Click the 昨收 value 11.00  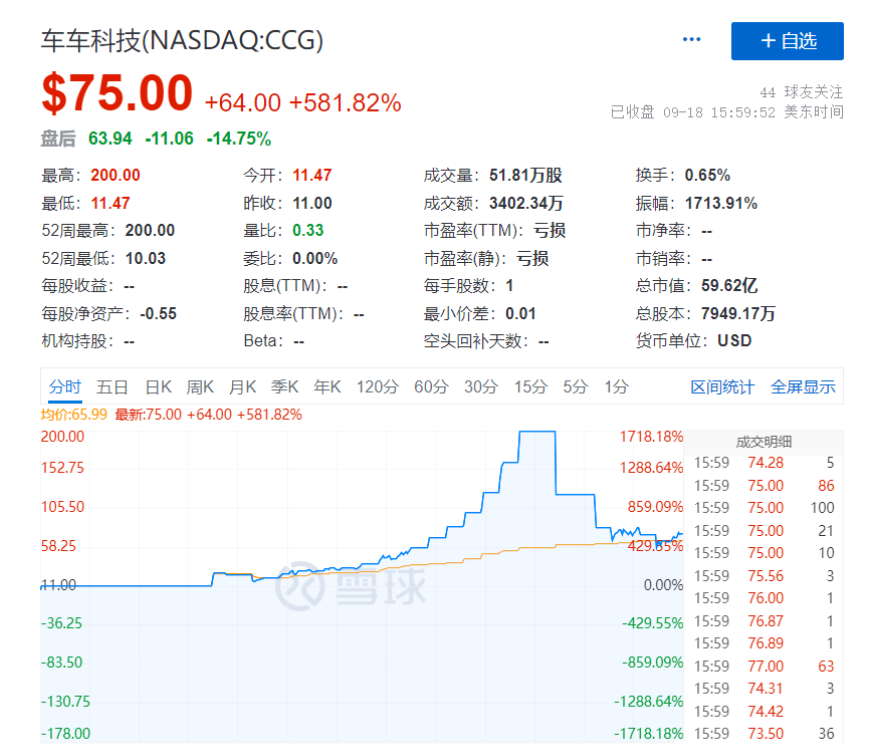point(312,203)
